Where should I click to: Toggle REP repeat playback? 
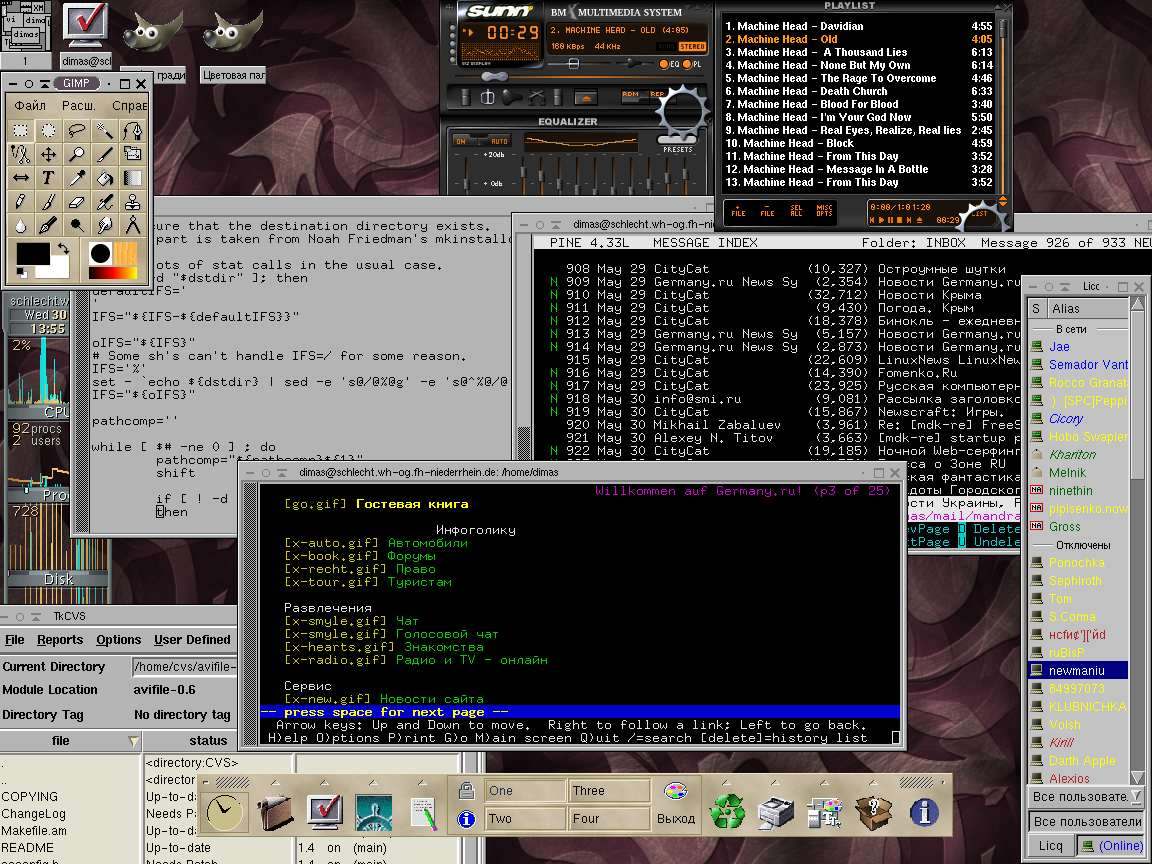coord(657,94)
